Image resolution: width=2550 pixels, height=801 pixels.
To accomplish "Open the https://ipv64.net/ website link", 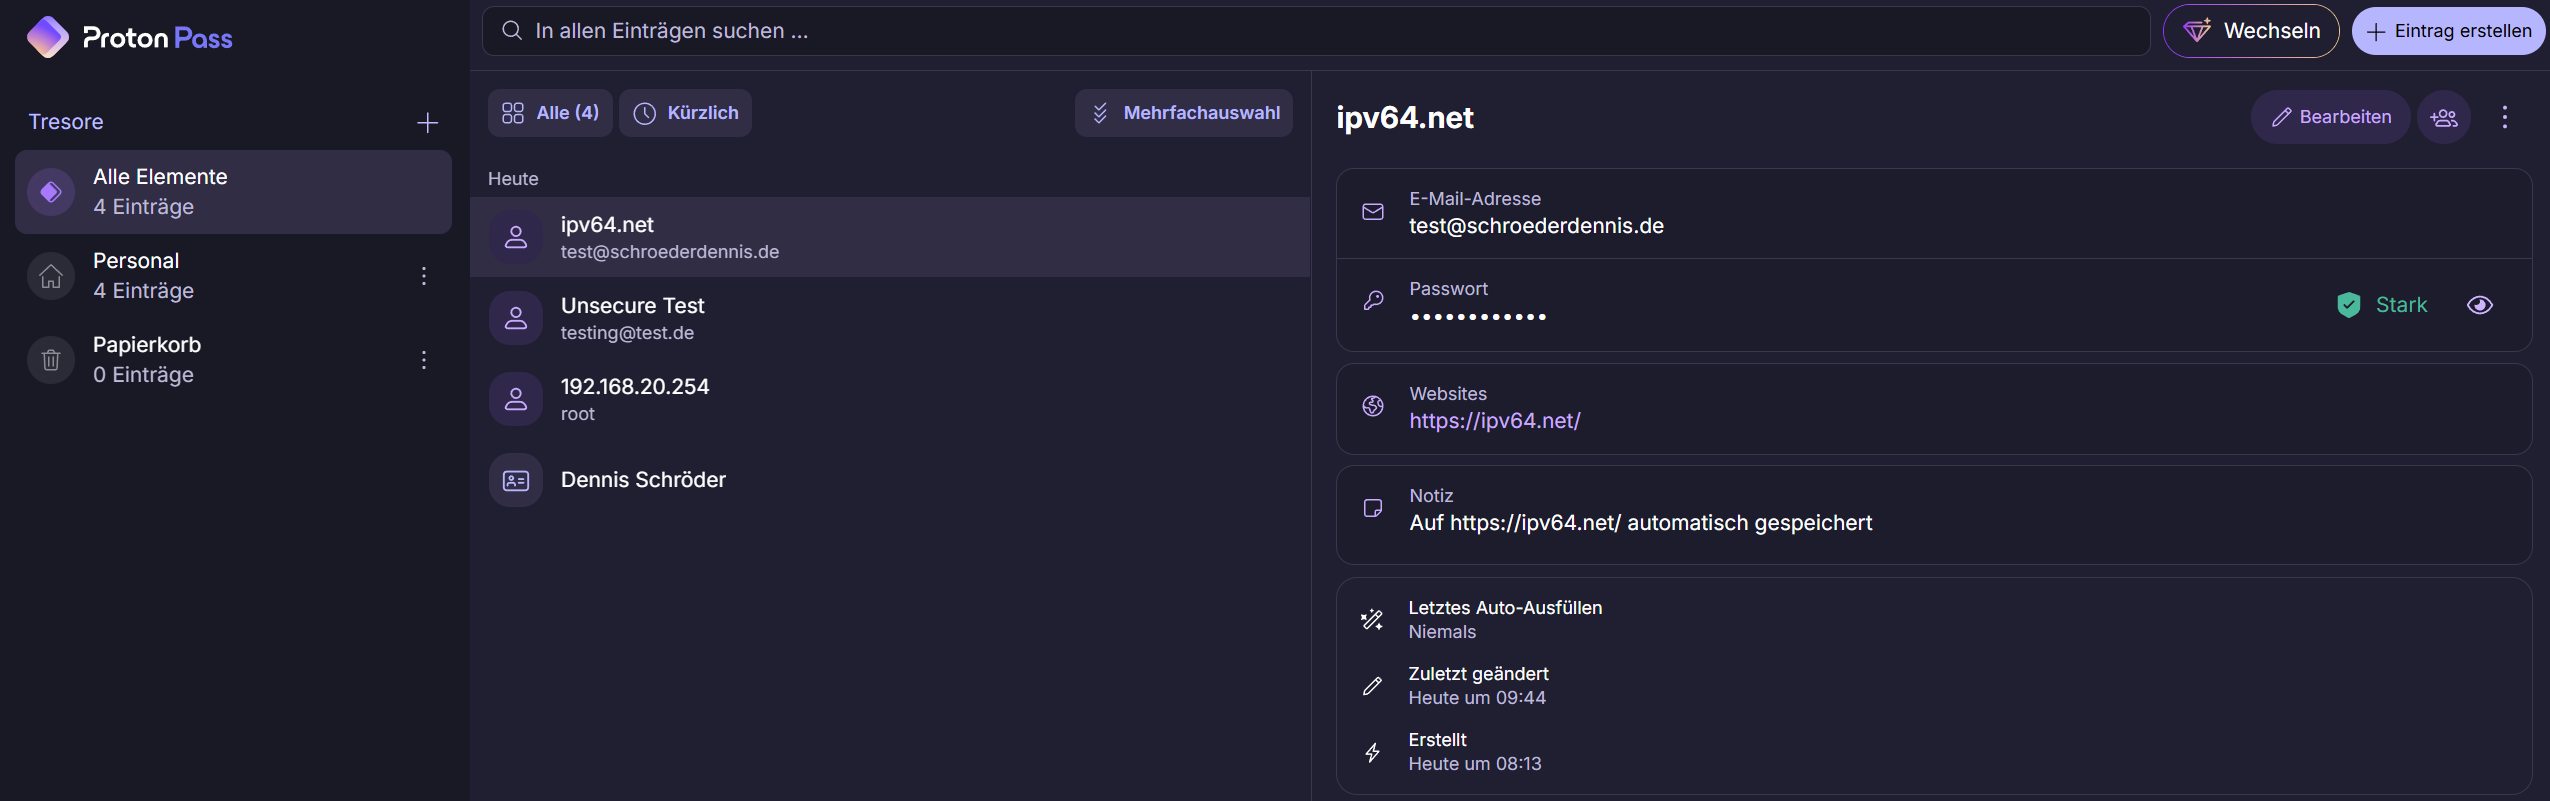I will click(1494, 421).
